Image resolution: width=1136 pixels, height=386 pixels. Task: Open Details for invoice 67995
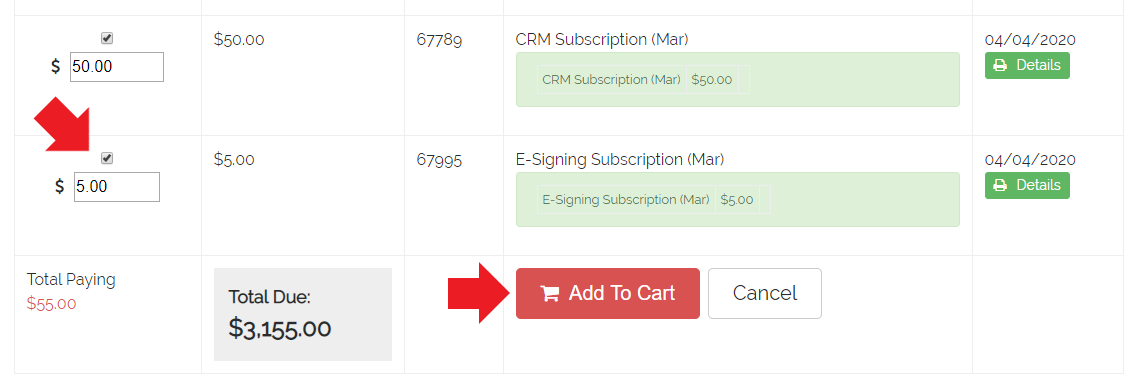pyautogui.click(x=1027, y=185)
